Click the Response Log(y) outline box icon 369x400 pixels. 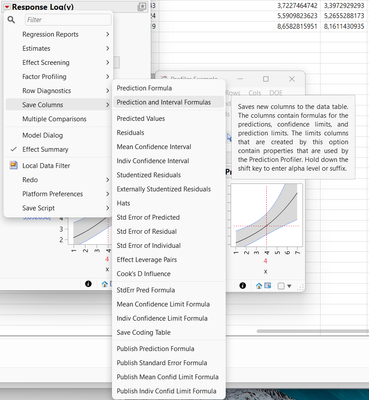[141, 7]
